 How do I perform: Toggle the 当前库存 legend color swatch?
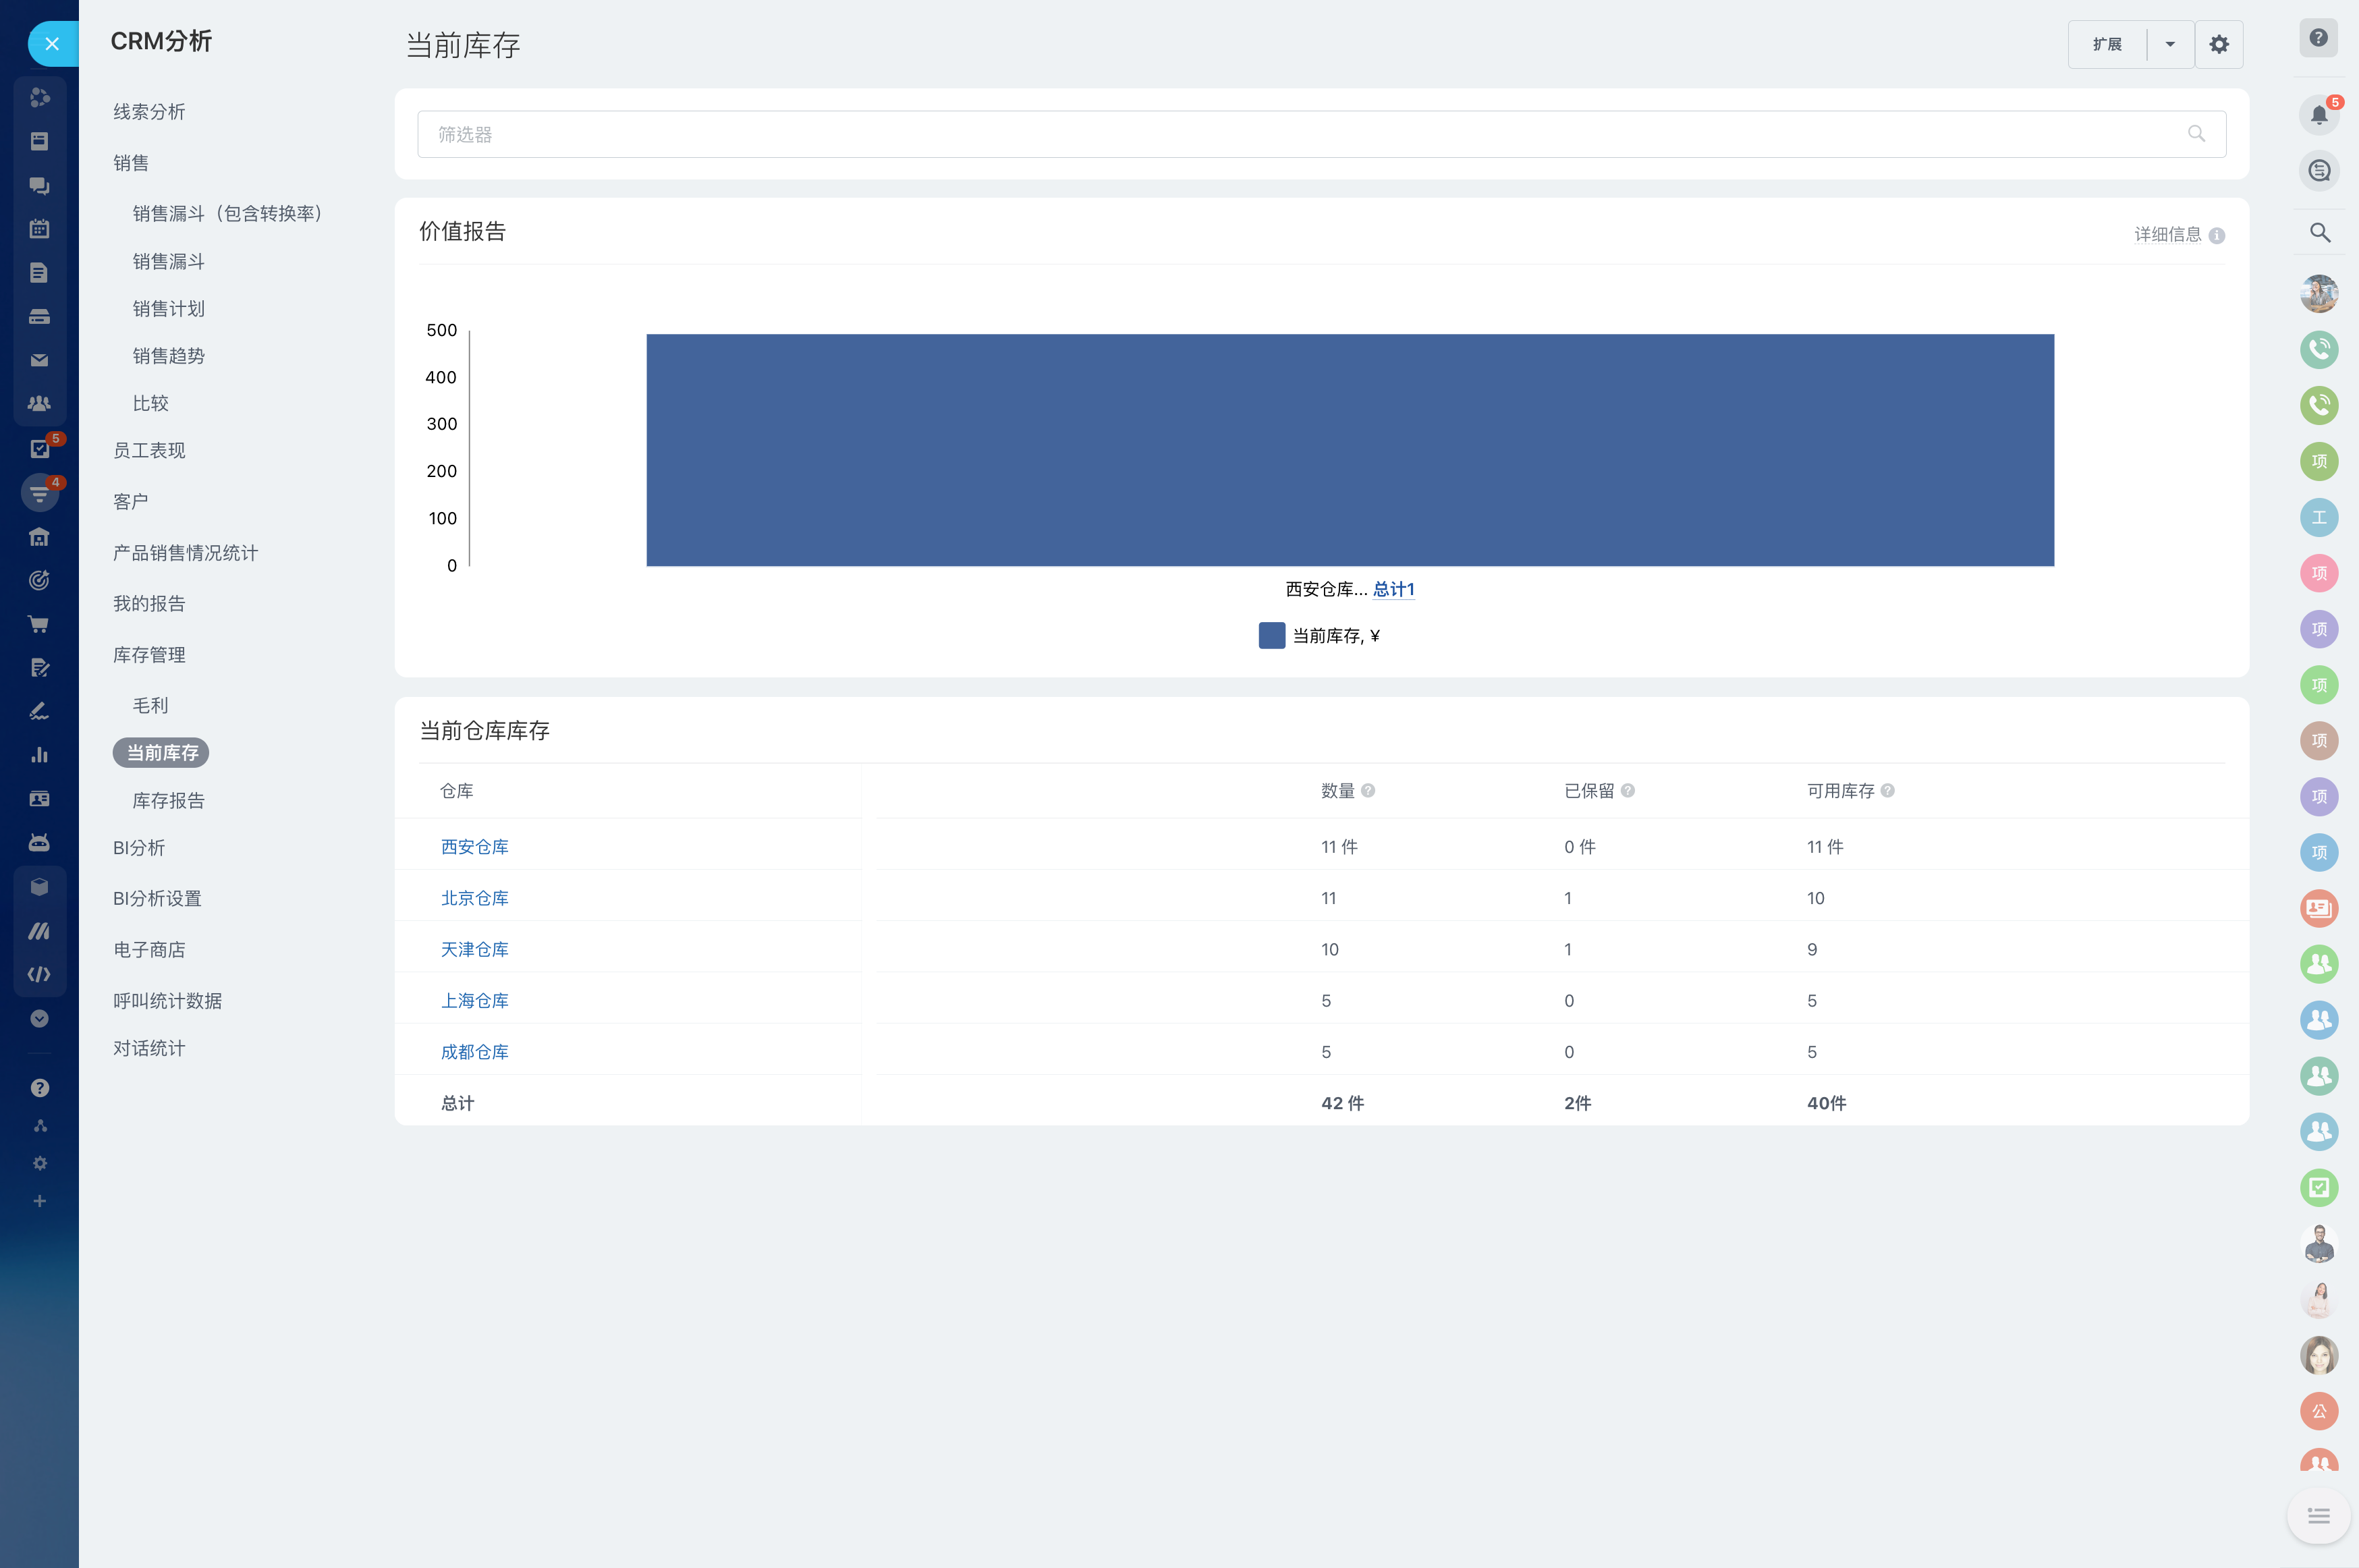tap(1271, 636)
